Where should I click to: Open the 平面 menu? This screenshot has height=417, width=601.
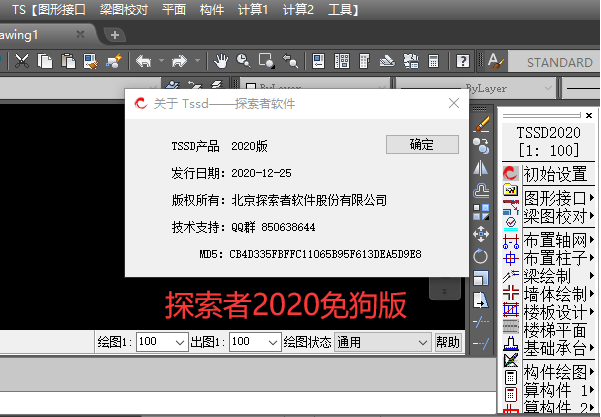click(174, 10)
